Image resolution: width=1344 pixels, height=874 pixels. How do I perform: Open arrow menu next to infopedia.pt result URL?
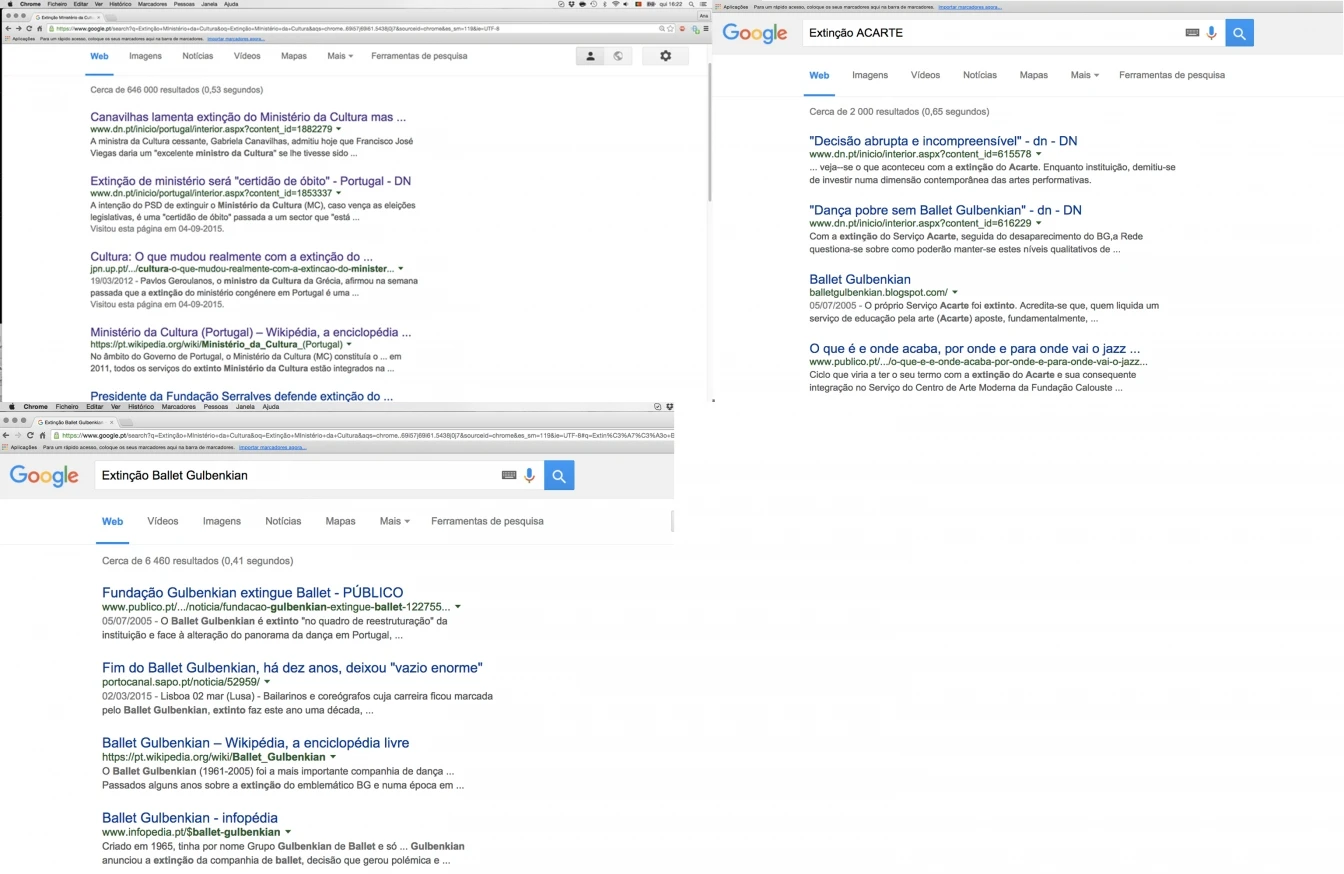(x=288, y=832)
